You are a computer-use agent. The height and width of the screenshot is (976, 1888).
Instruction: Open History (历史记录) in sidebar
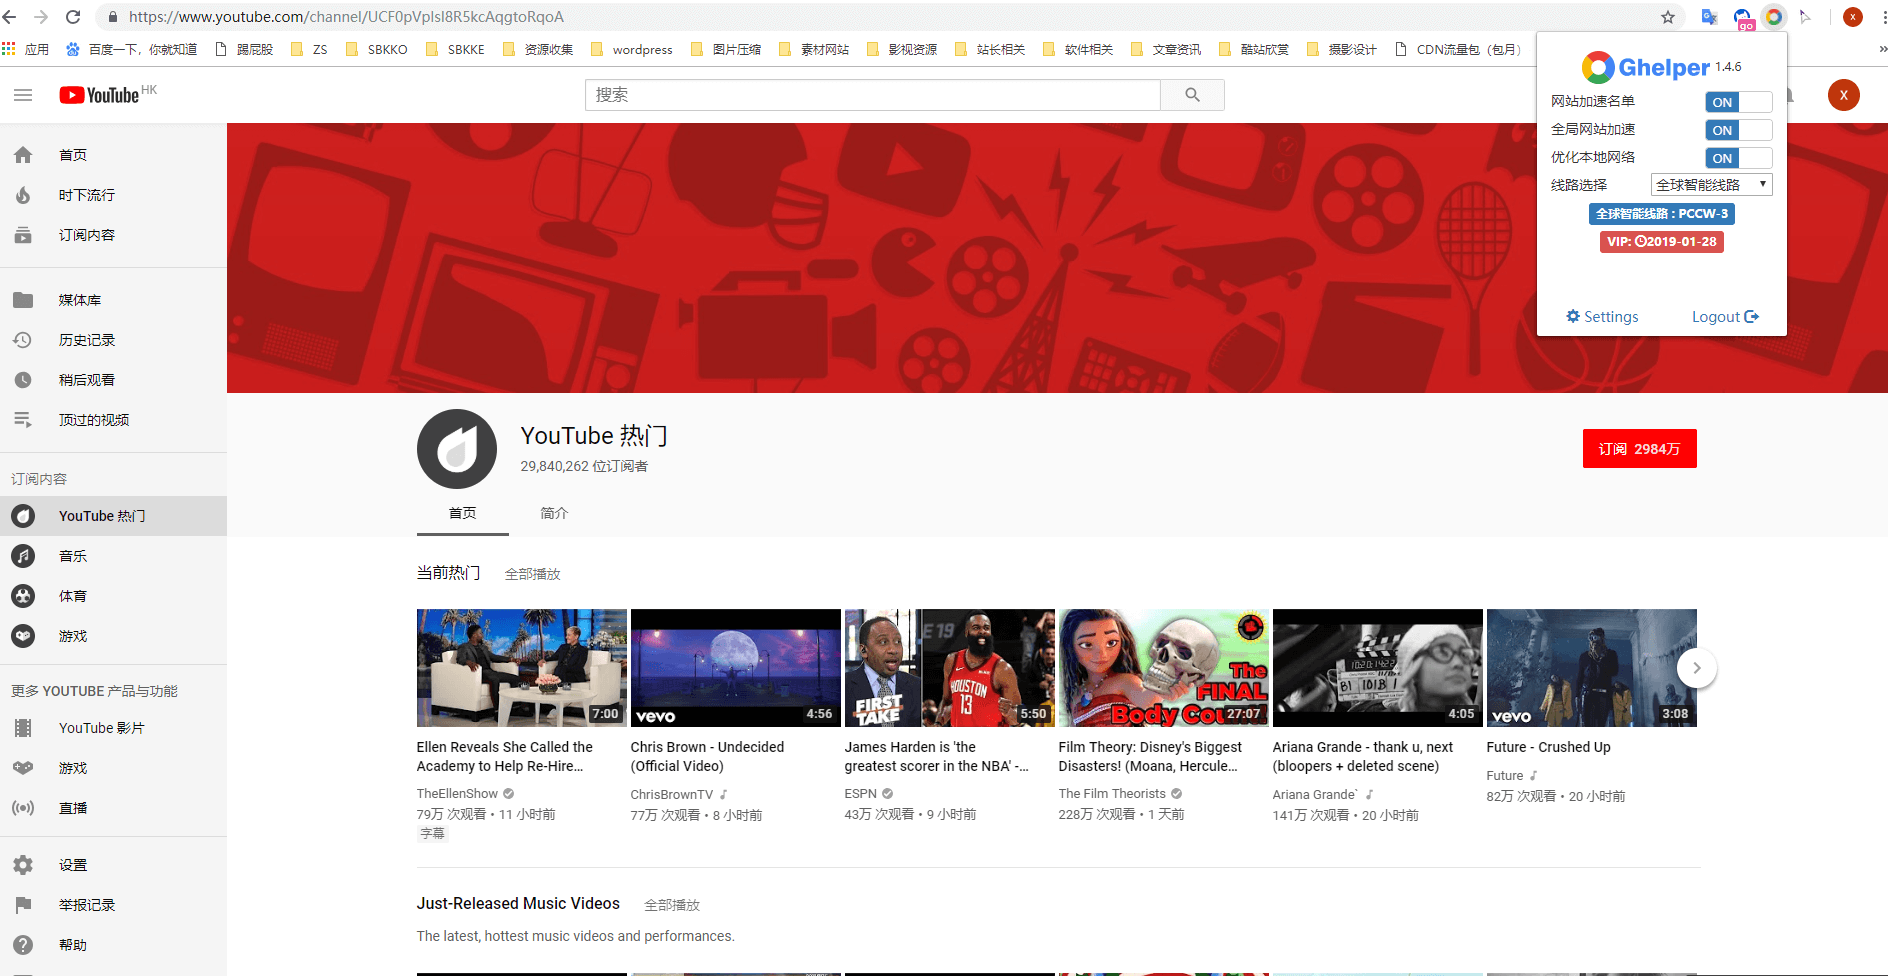pos(113,340)
